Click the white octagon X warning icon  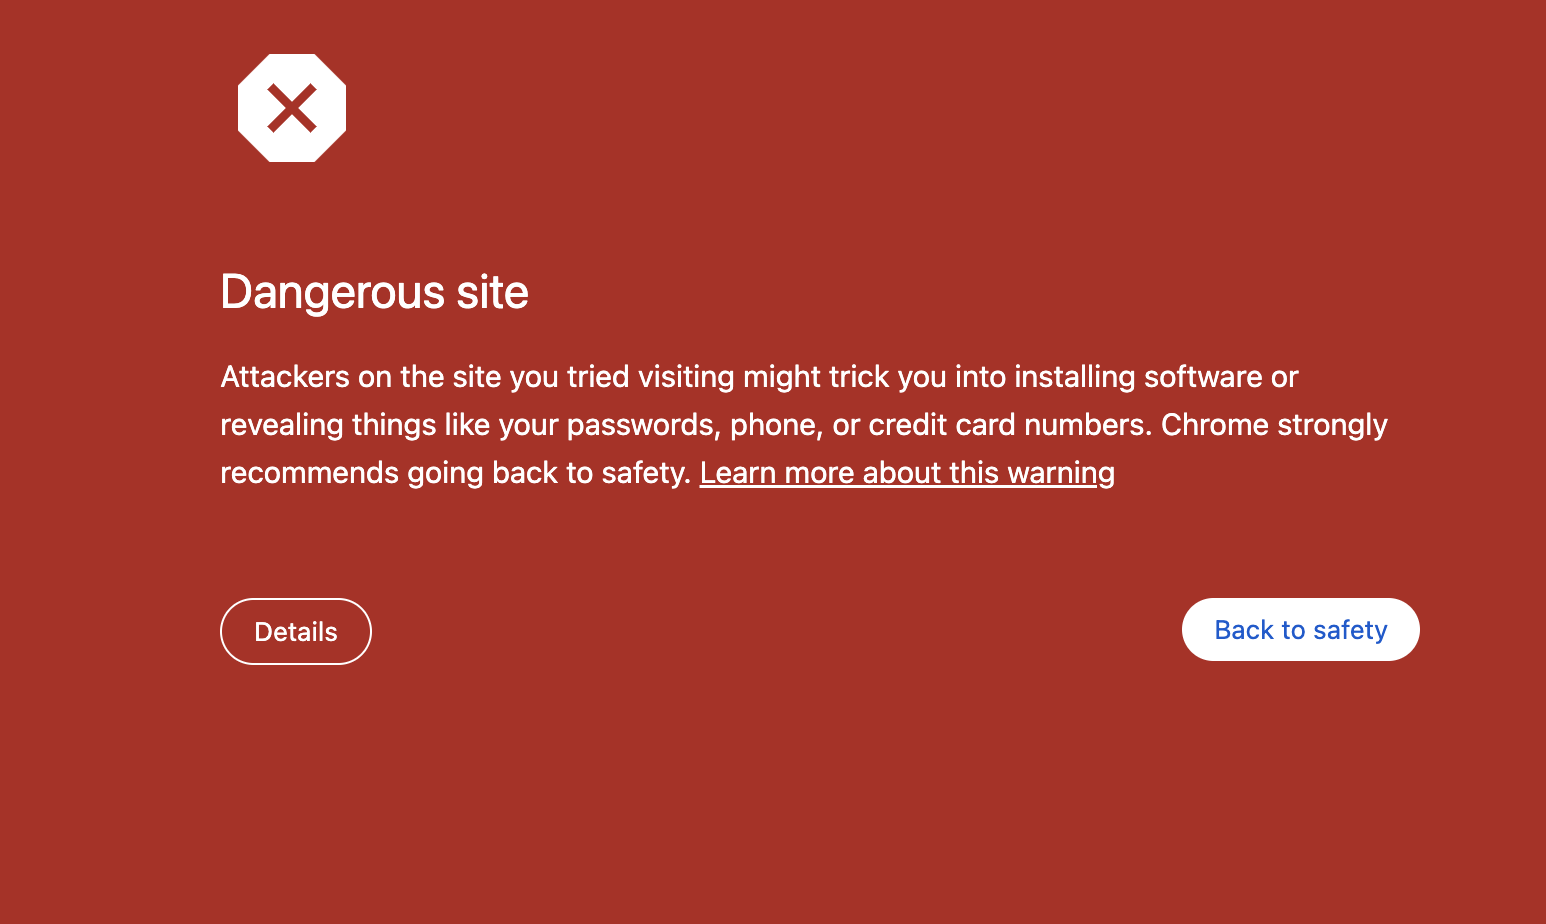[x=292, y=108]
